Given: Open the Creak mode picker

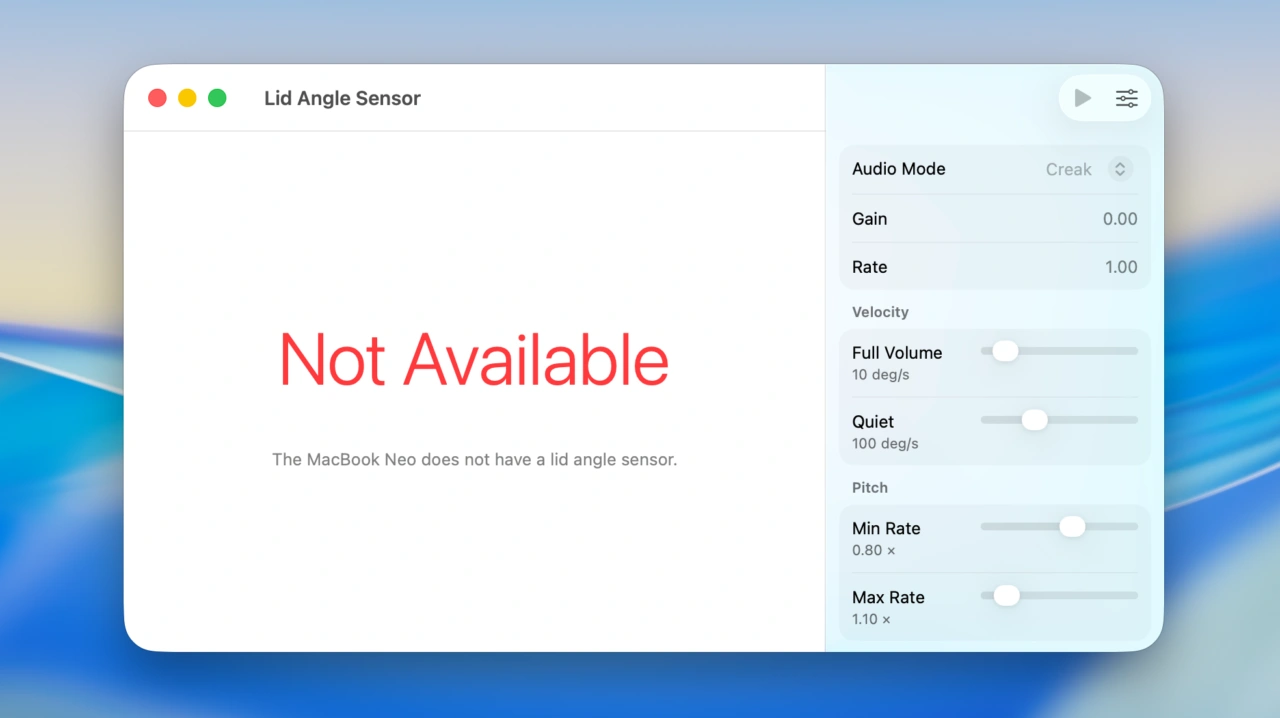Looking at the screenshot, I should click(x=1069, y=169).
